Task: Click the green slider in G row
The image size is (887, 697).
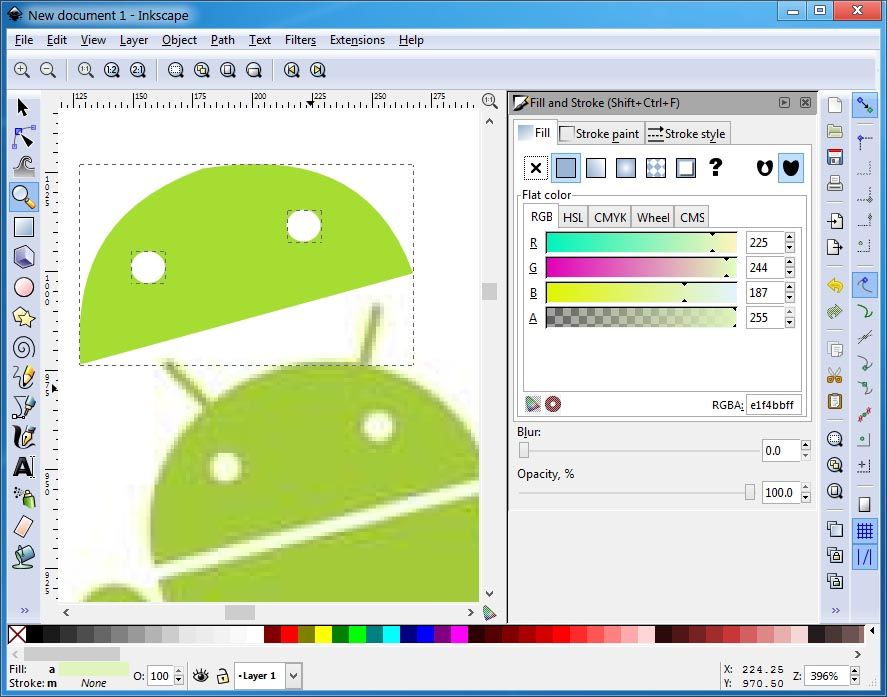Action: [641, 268]
